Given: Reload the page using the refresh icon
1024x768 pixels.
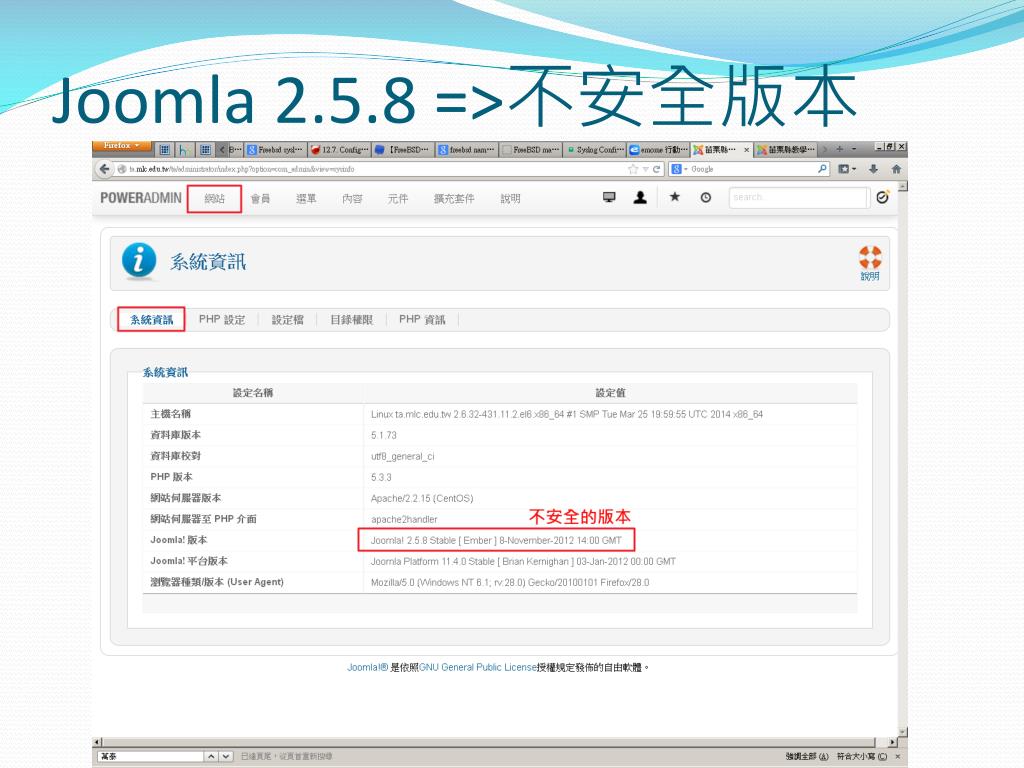Looking at the screenshot, I should tap(656, 169).
